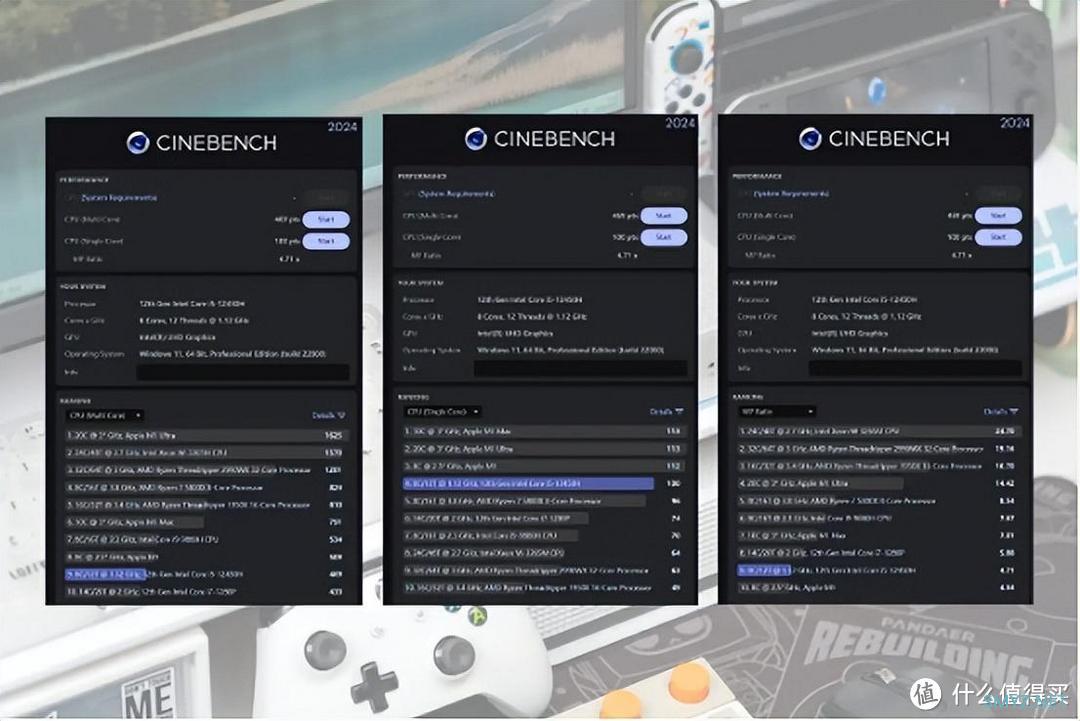Screen dimensions: 1080x721
Task: Click the Processor value in left window's Your System
Action: pyautogui.click(x=192, y=304)
